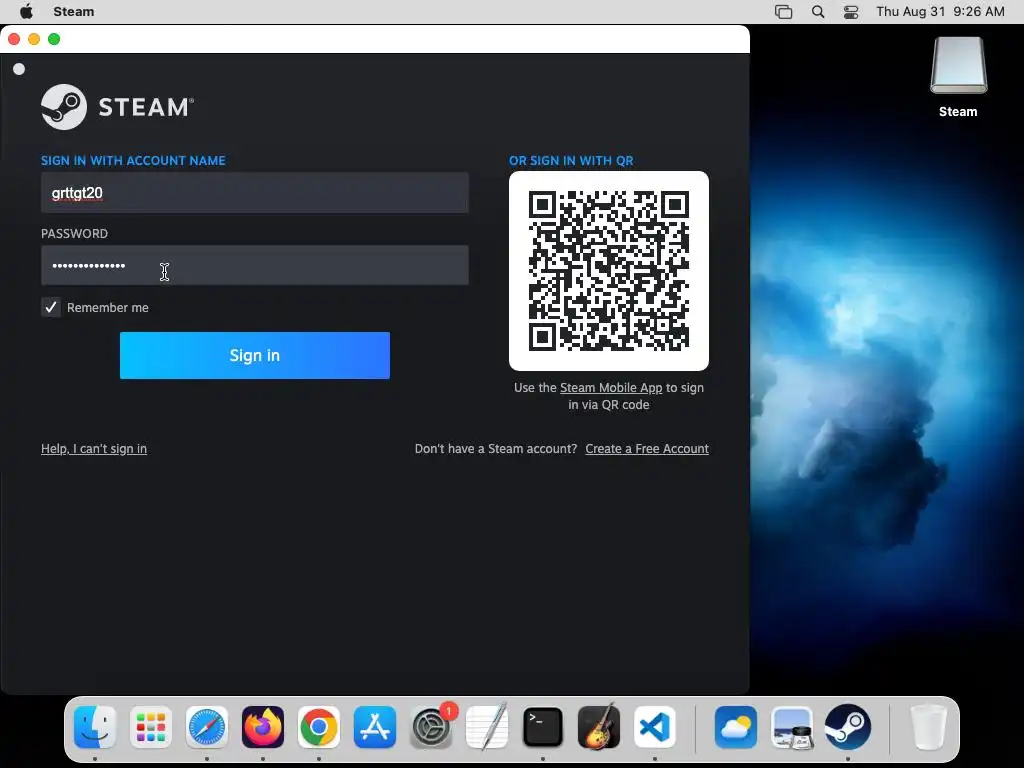Viewport: 1024px width, 768px height.
Task: Click the Steam icon in the dock
Action: [x=848, y=727]
